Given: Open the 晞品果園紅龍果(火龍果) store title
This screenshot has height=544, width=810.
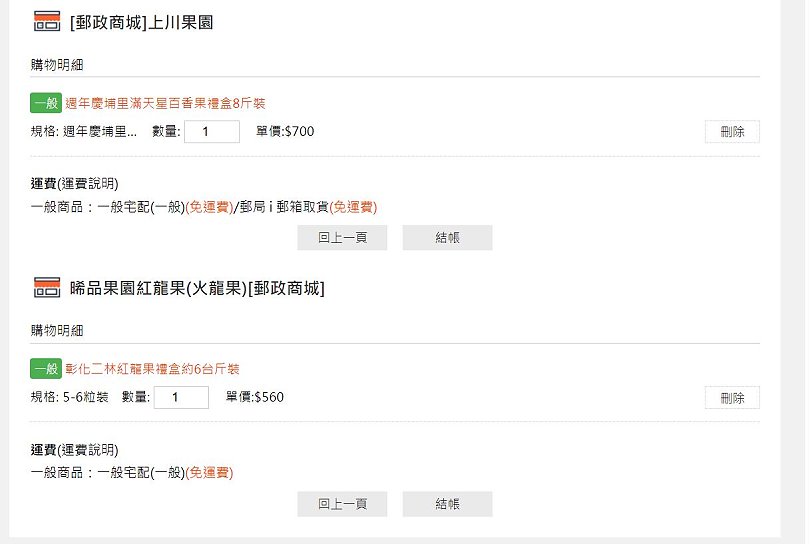Looking at the screenshot, I should tap(197, 289).
